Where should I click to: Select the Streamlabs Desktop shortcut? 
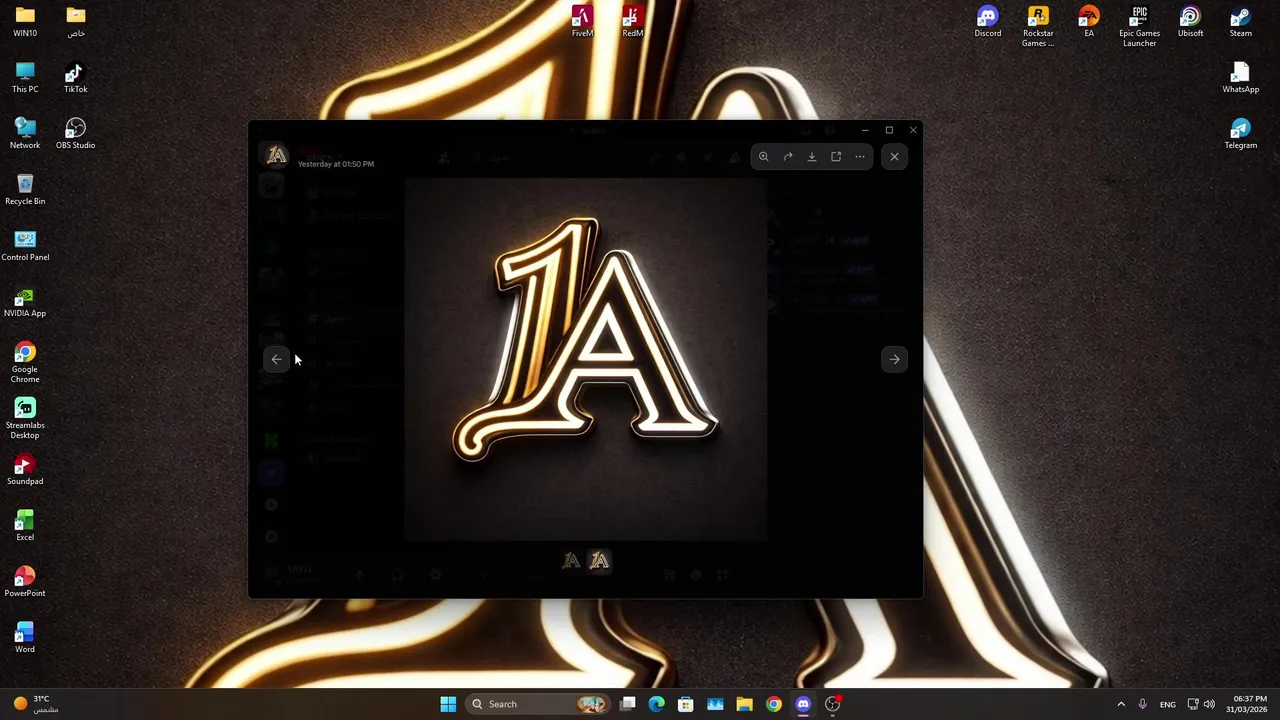(25, 418)
